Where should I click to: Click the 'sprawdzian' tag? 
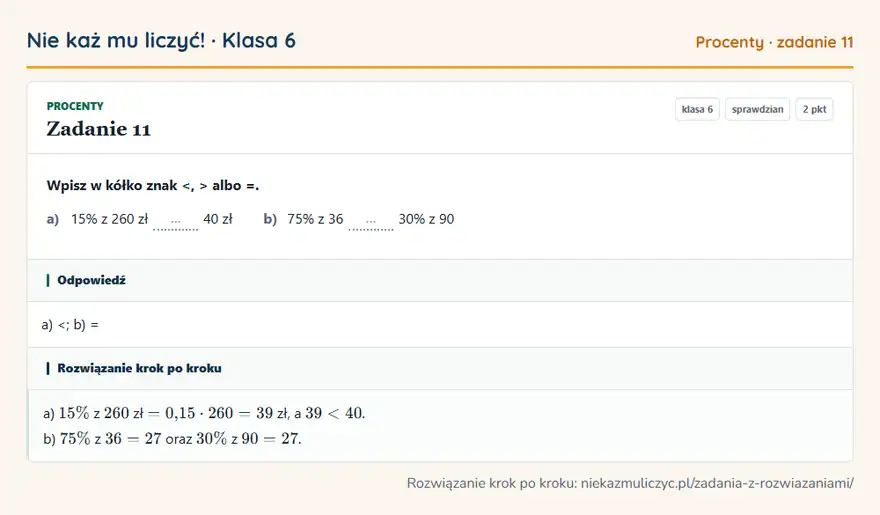point(758,109)
